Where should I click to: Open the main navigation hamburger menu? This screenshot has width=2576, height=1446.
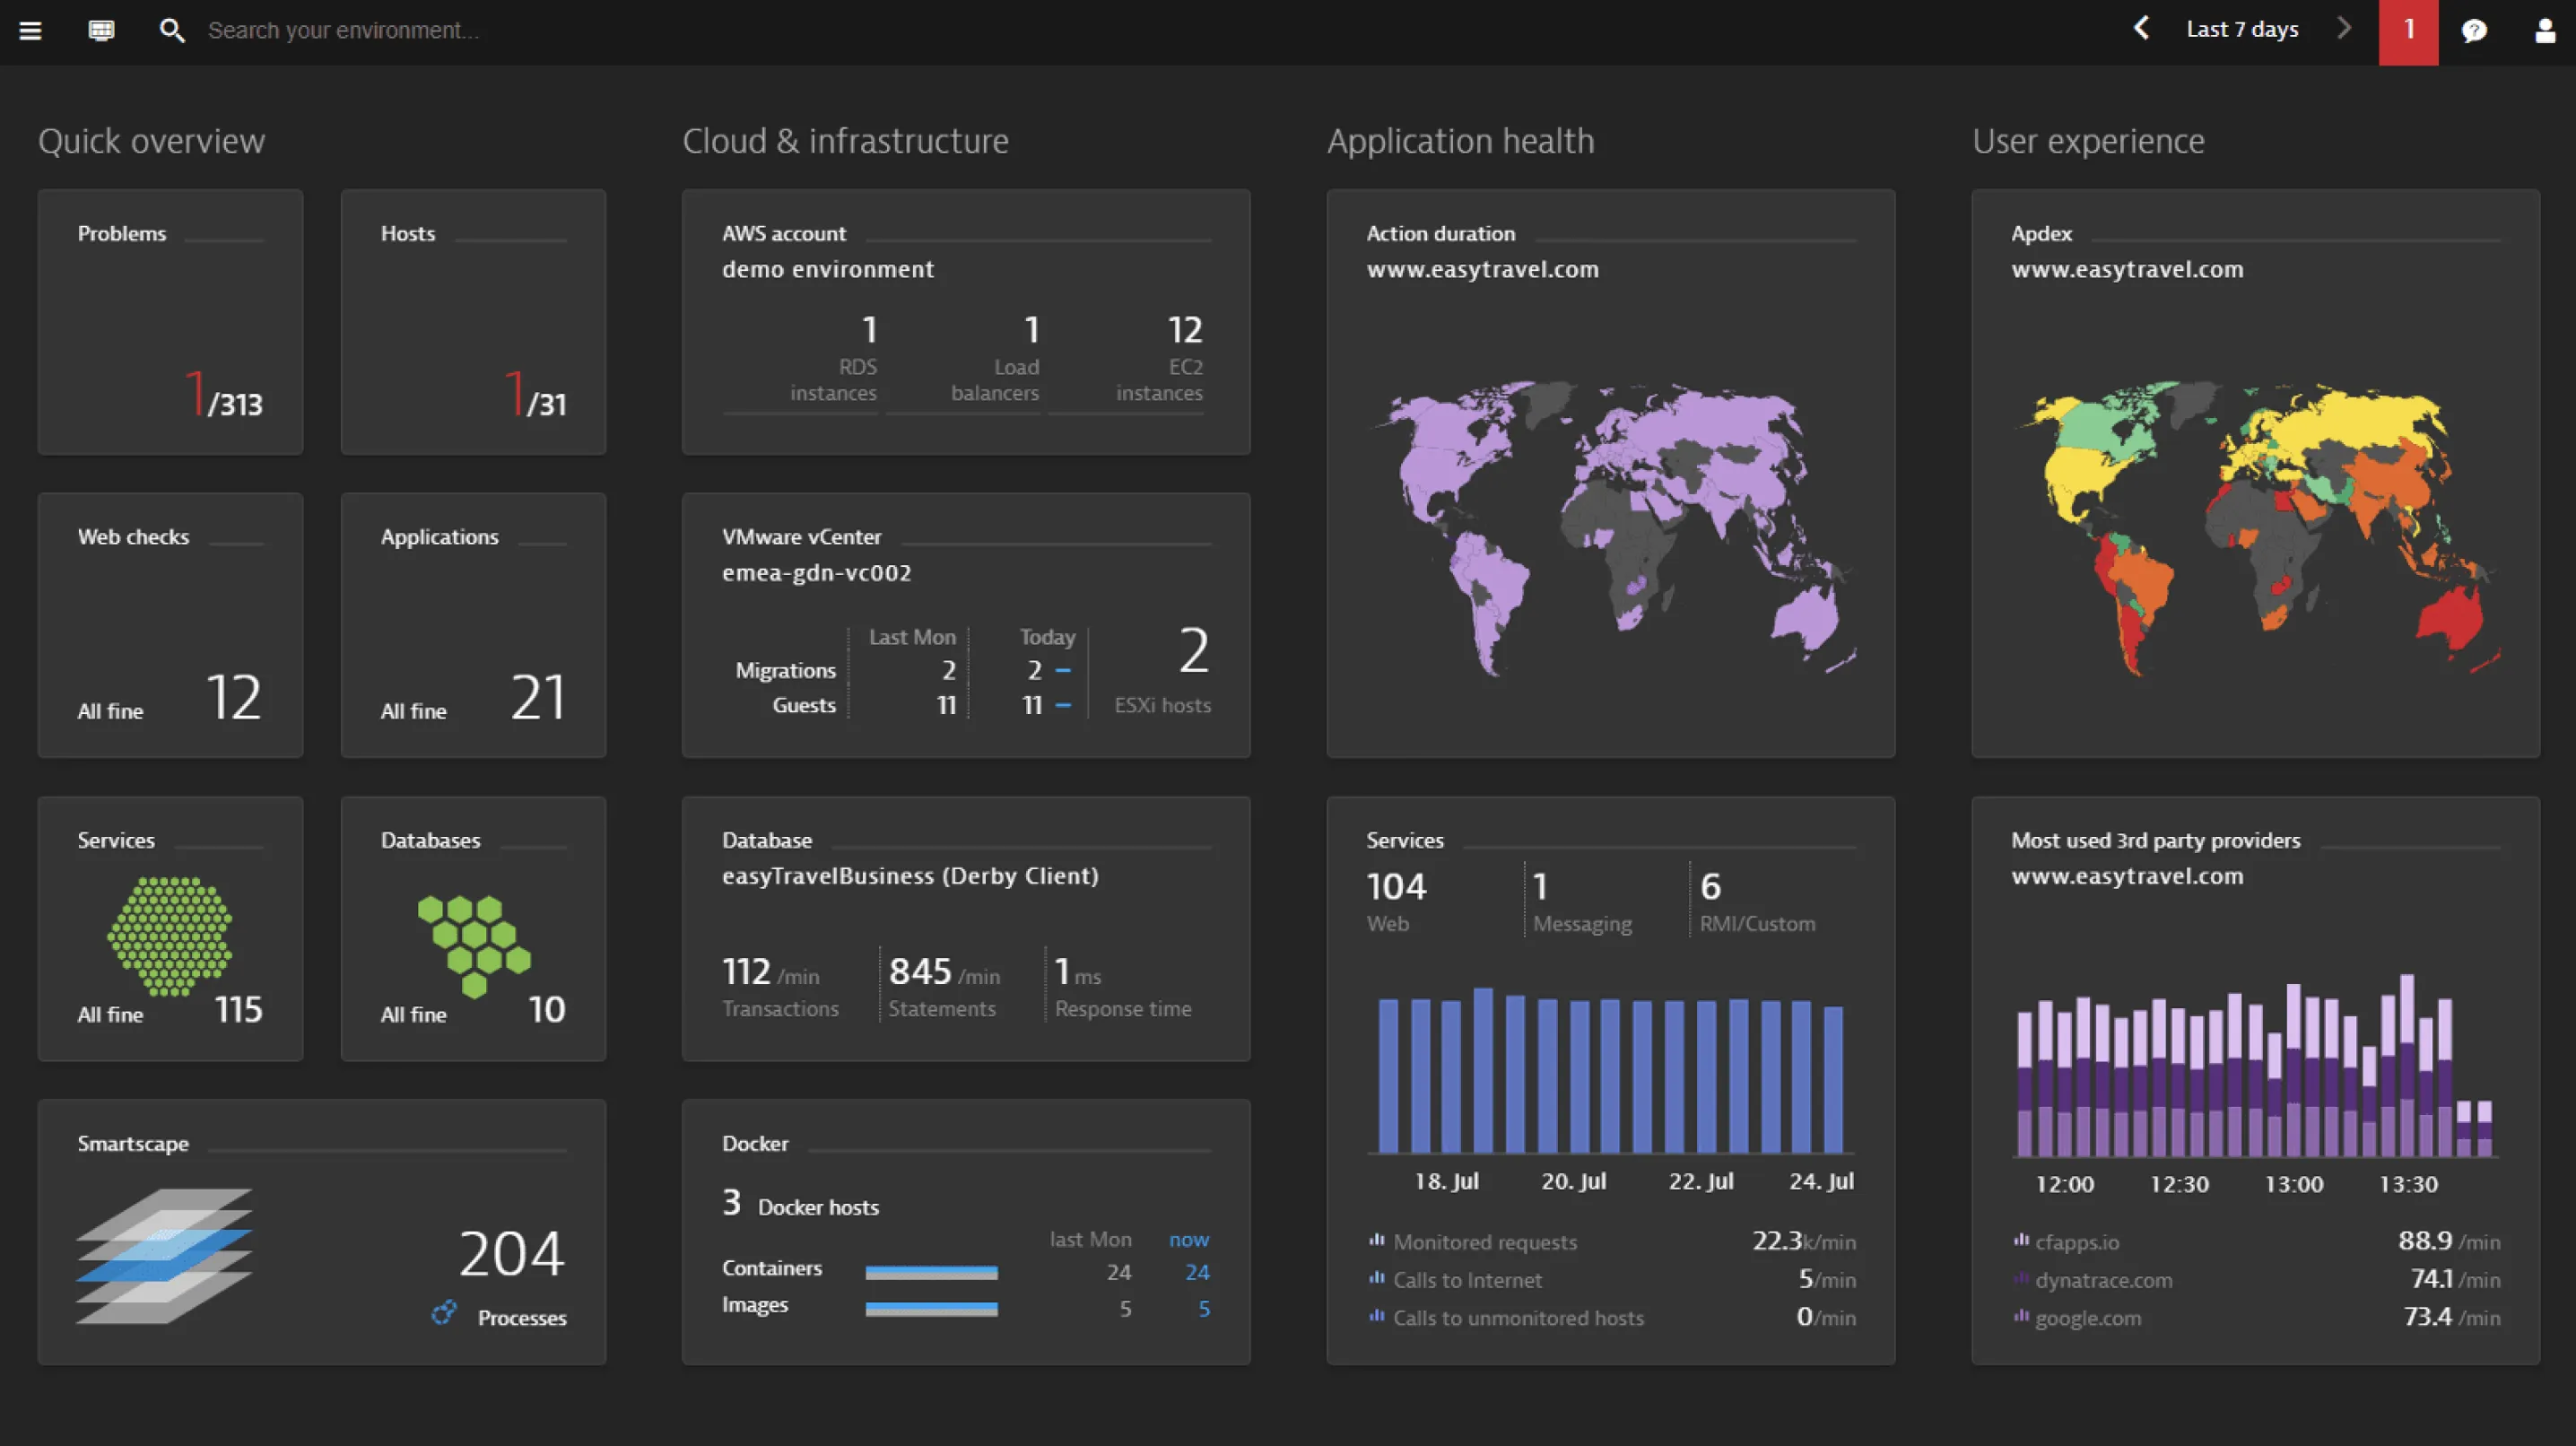[x=30, y=30]
